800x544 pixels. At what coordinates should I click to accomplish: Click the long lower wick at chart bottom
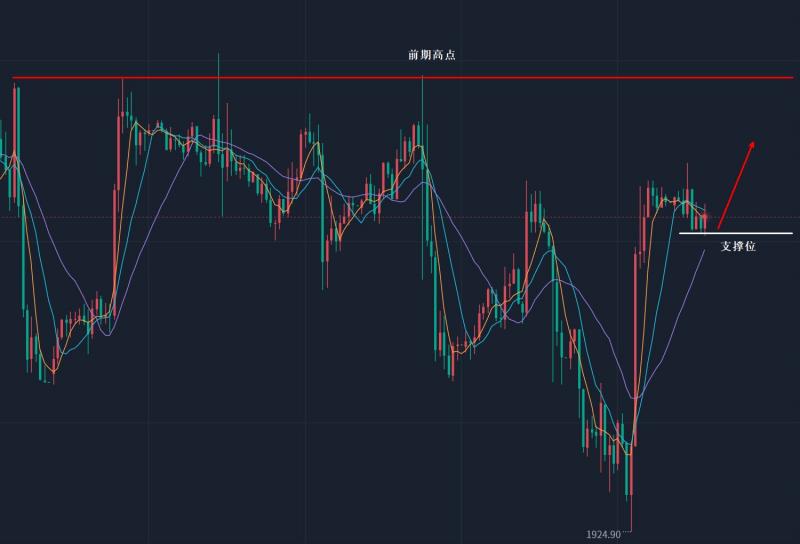tap(631, 512)
